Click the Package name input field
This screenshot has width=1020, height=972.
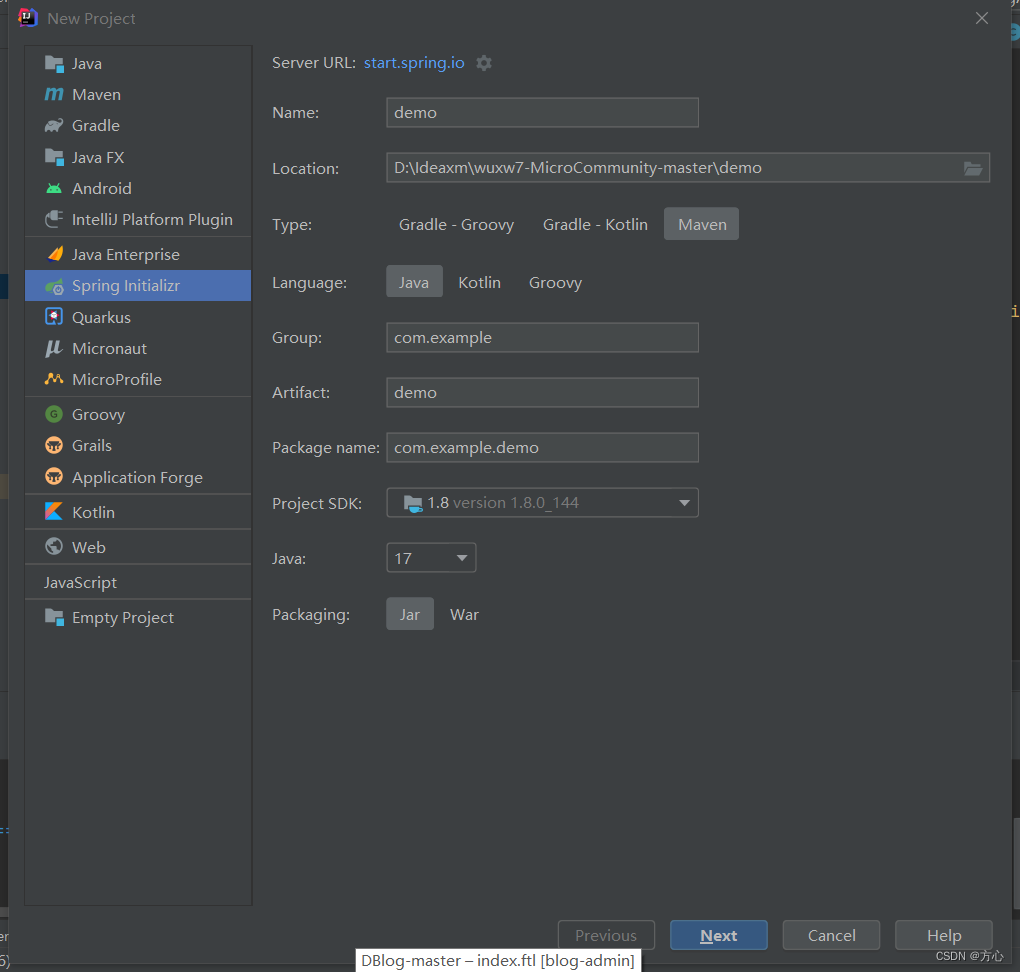point(543,448)
